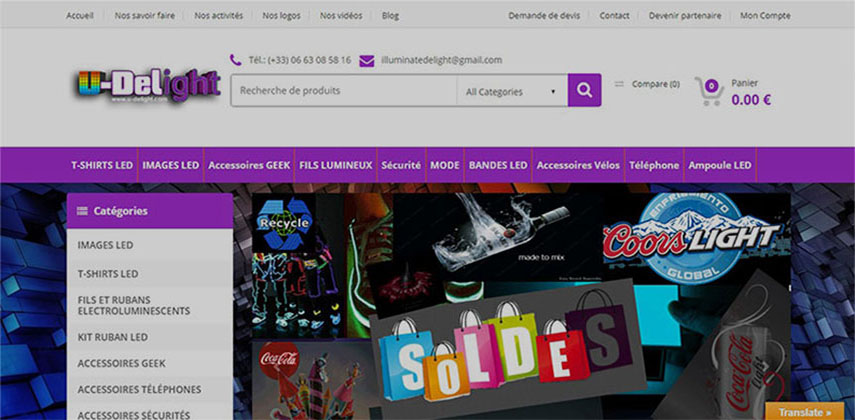Open BANDES LED nav category
Viewport: 855px width, 420px height.
click(x=498, y=165)
